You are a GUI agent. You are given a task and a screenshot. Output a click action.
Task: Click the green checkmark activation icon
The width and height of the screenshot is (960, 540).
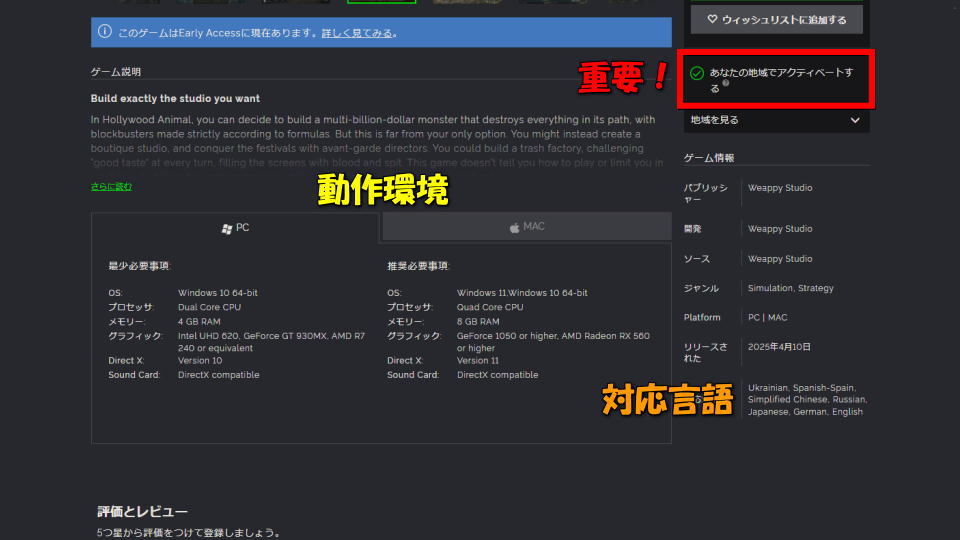[697, 73]
